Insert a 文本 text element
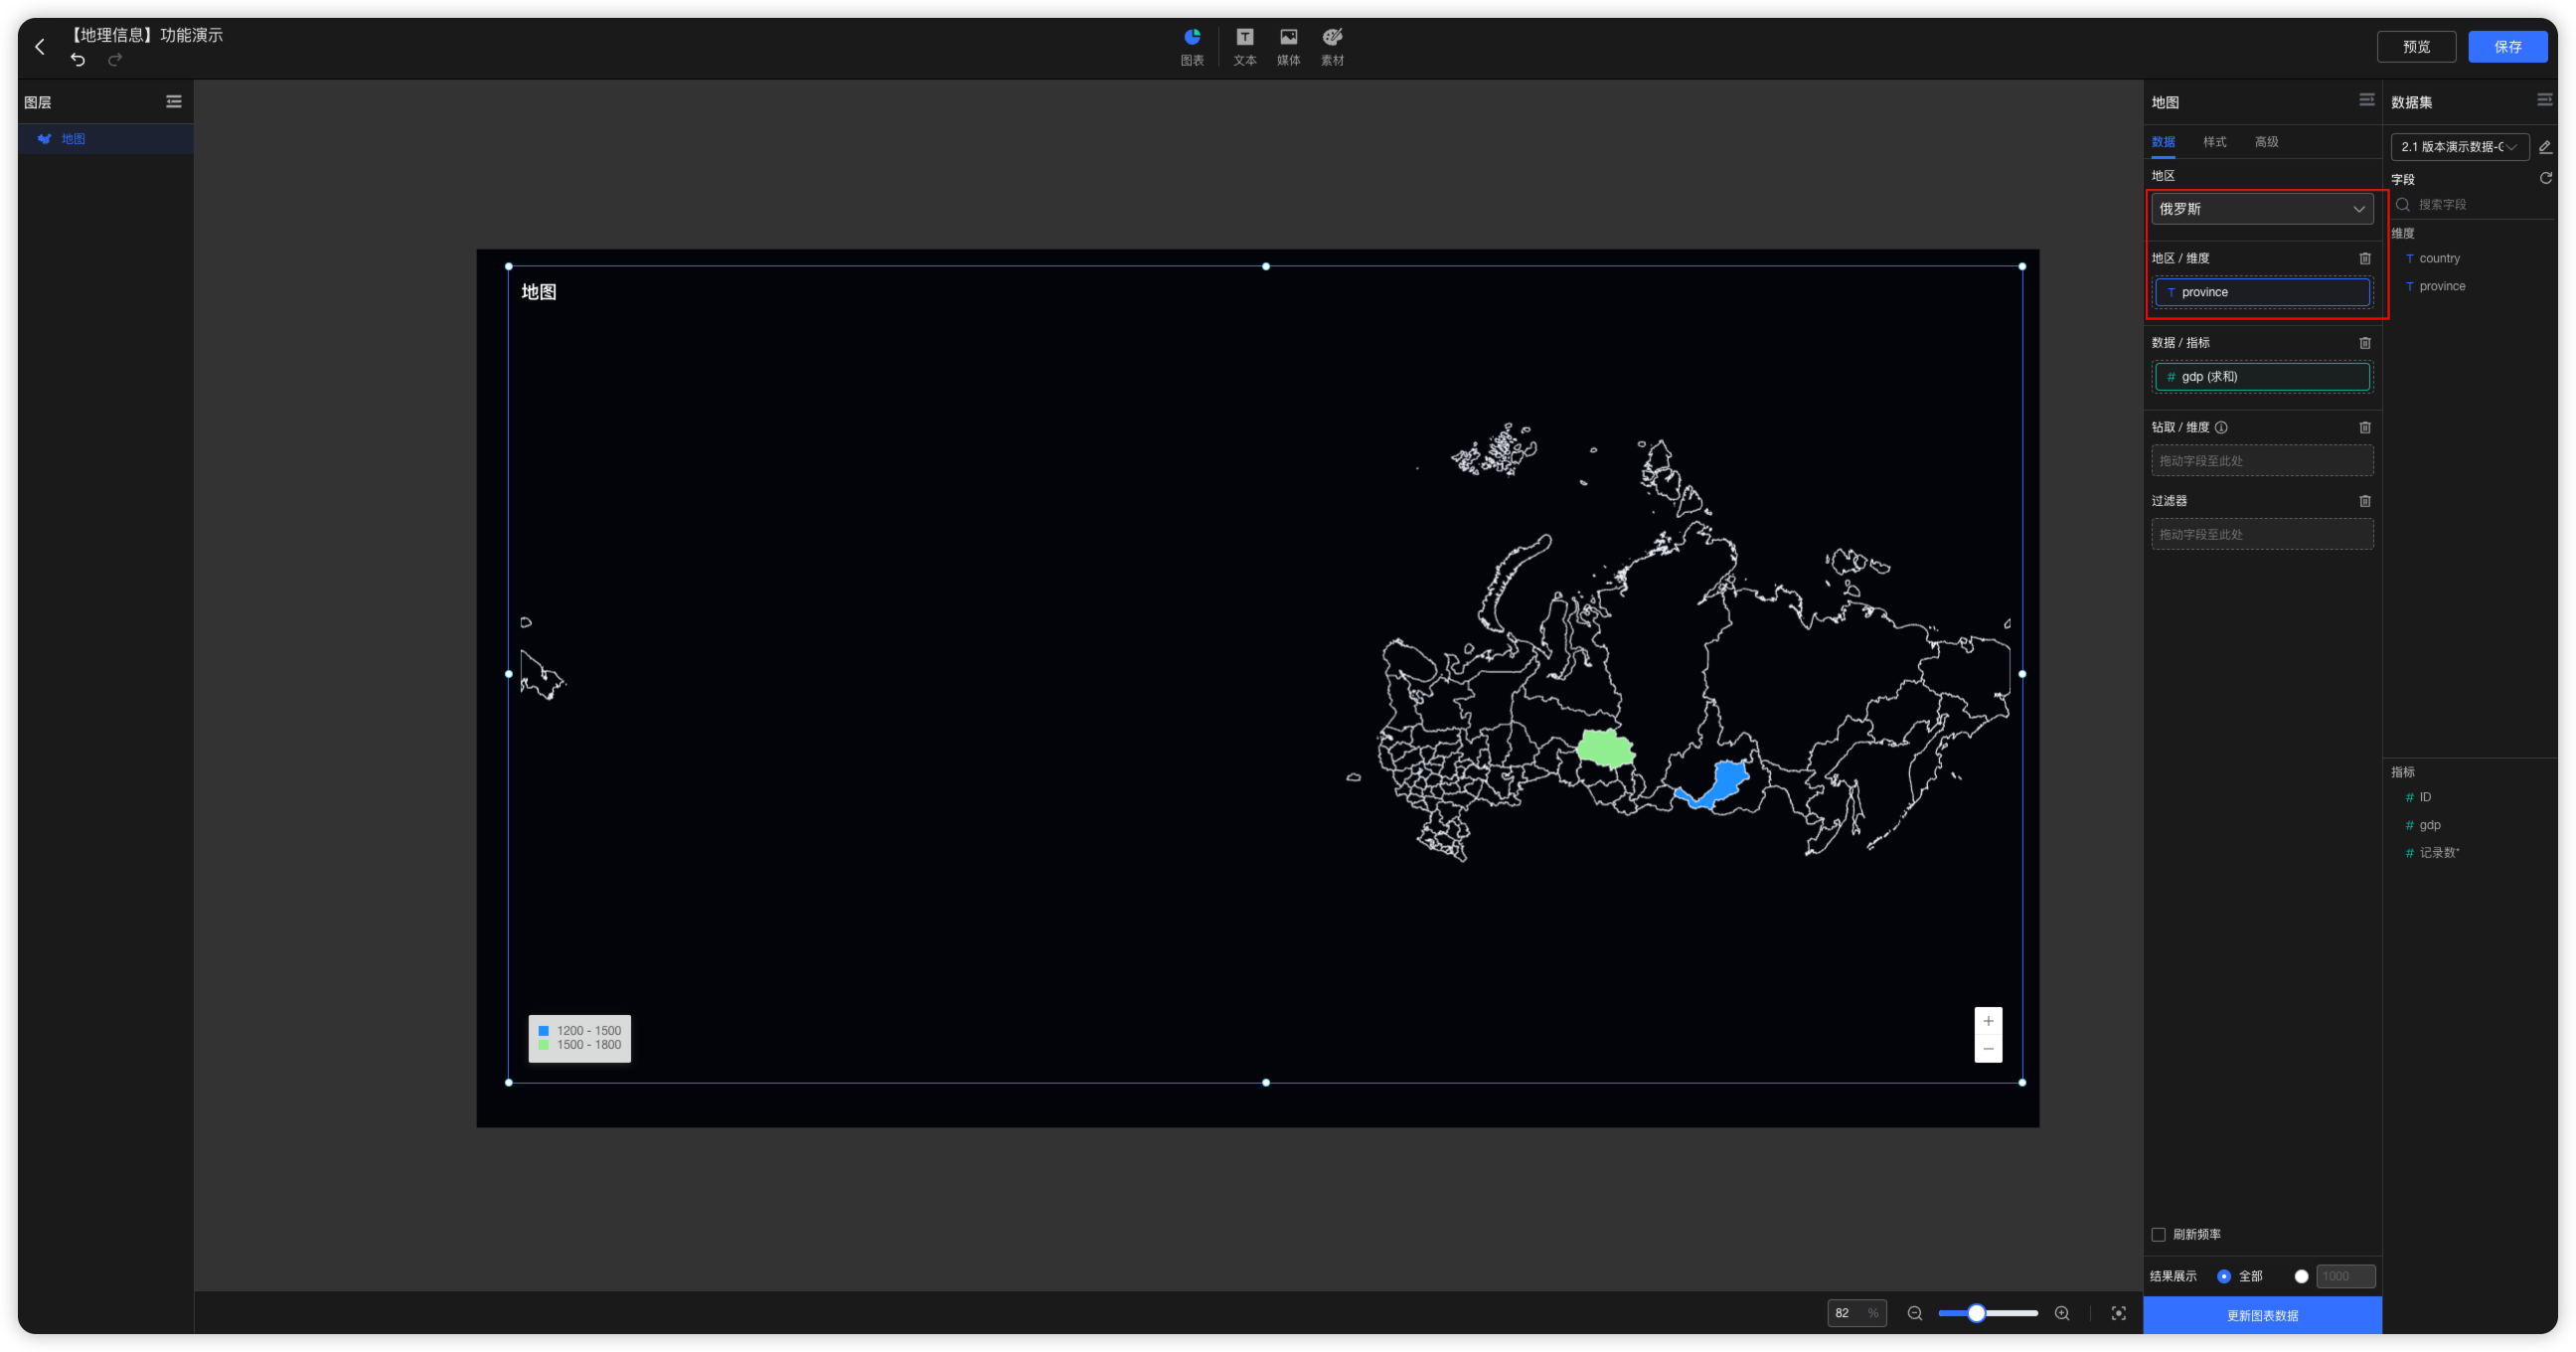 [x=1244, y=46]
